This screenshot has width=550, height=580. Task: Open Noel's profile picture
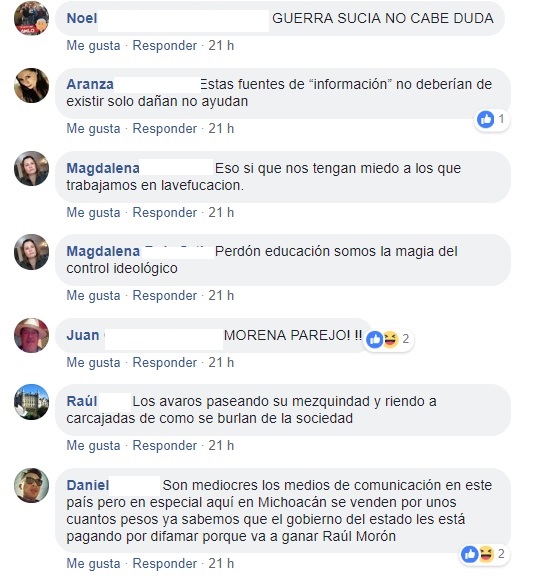(31, 18)
